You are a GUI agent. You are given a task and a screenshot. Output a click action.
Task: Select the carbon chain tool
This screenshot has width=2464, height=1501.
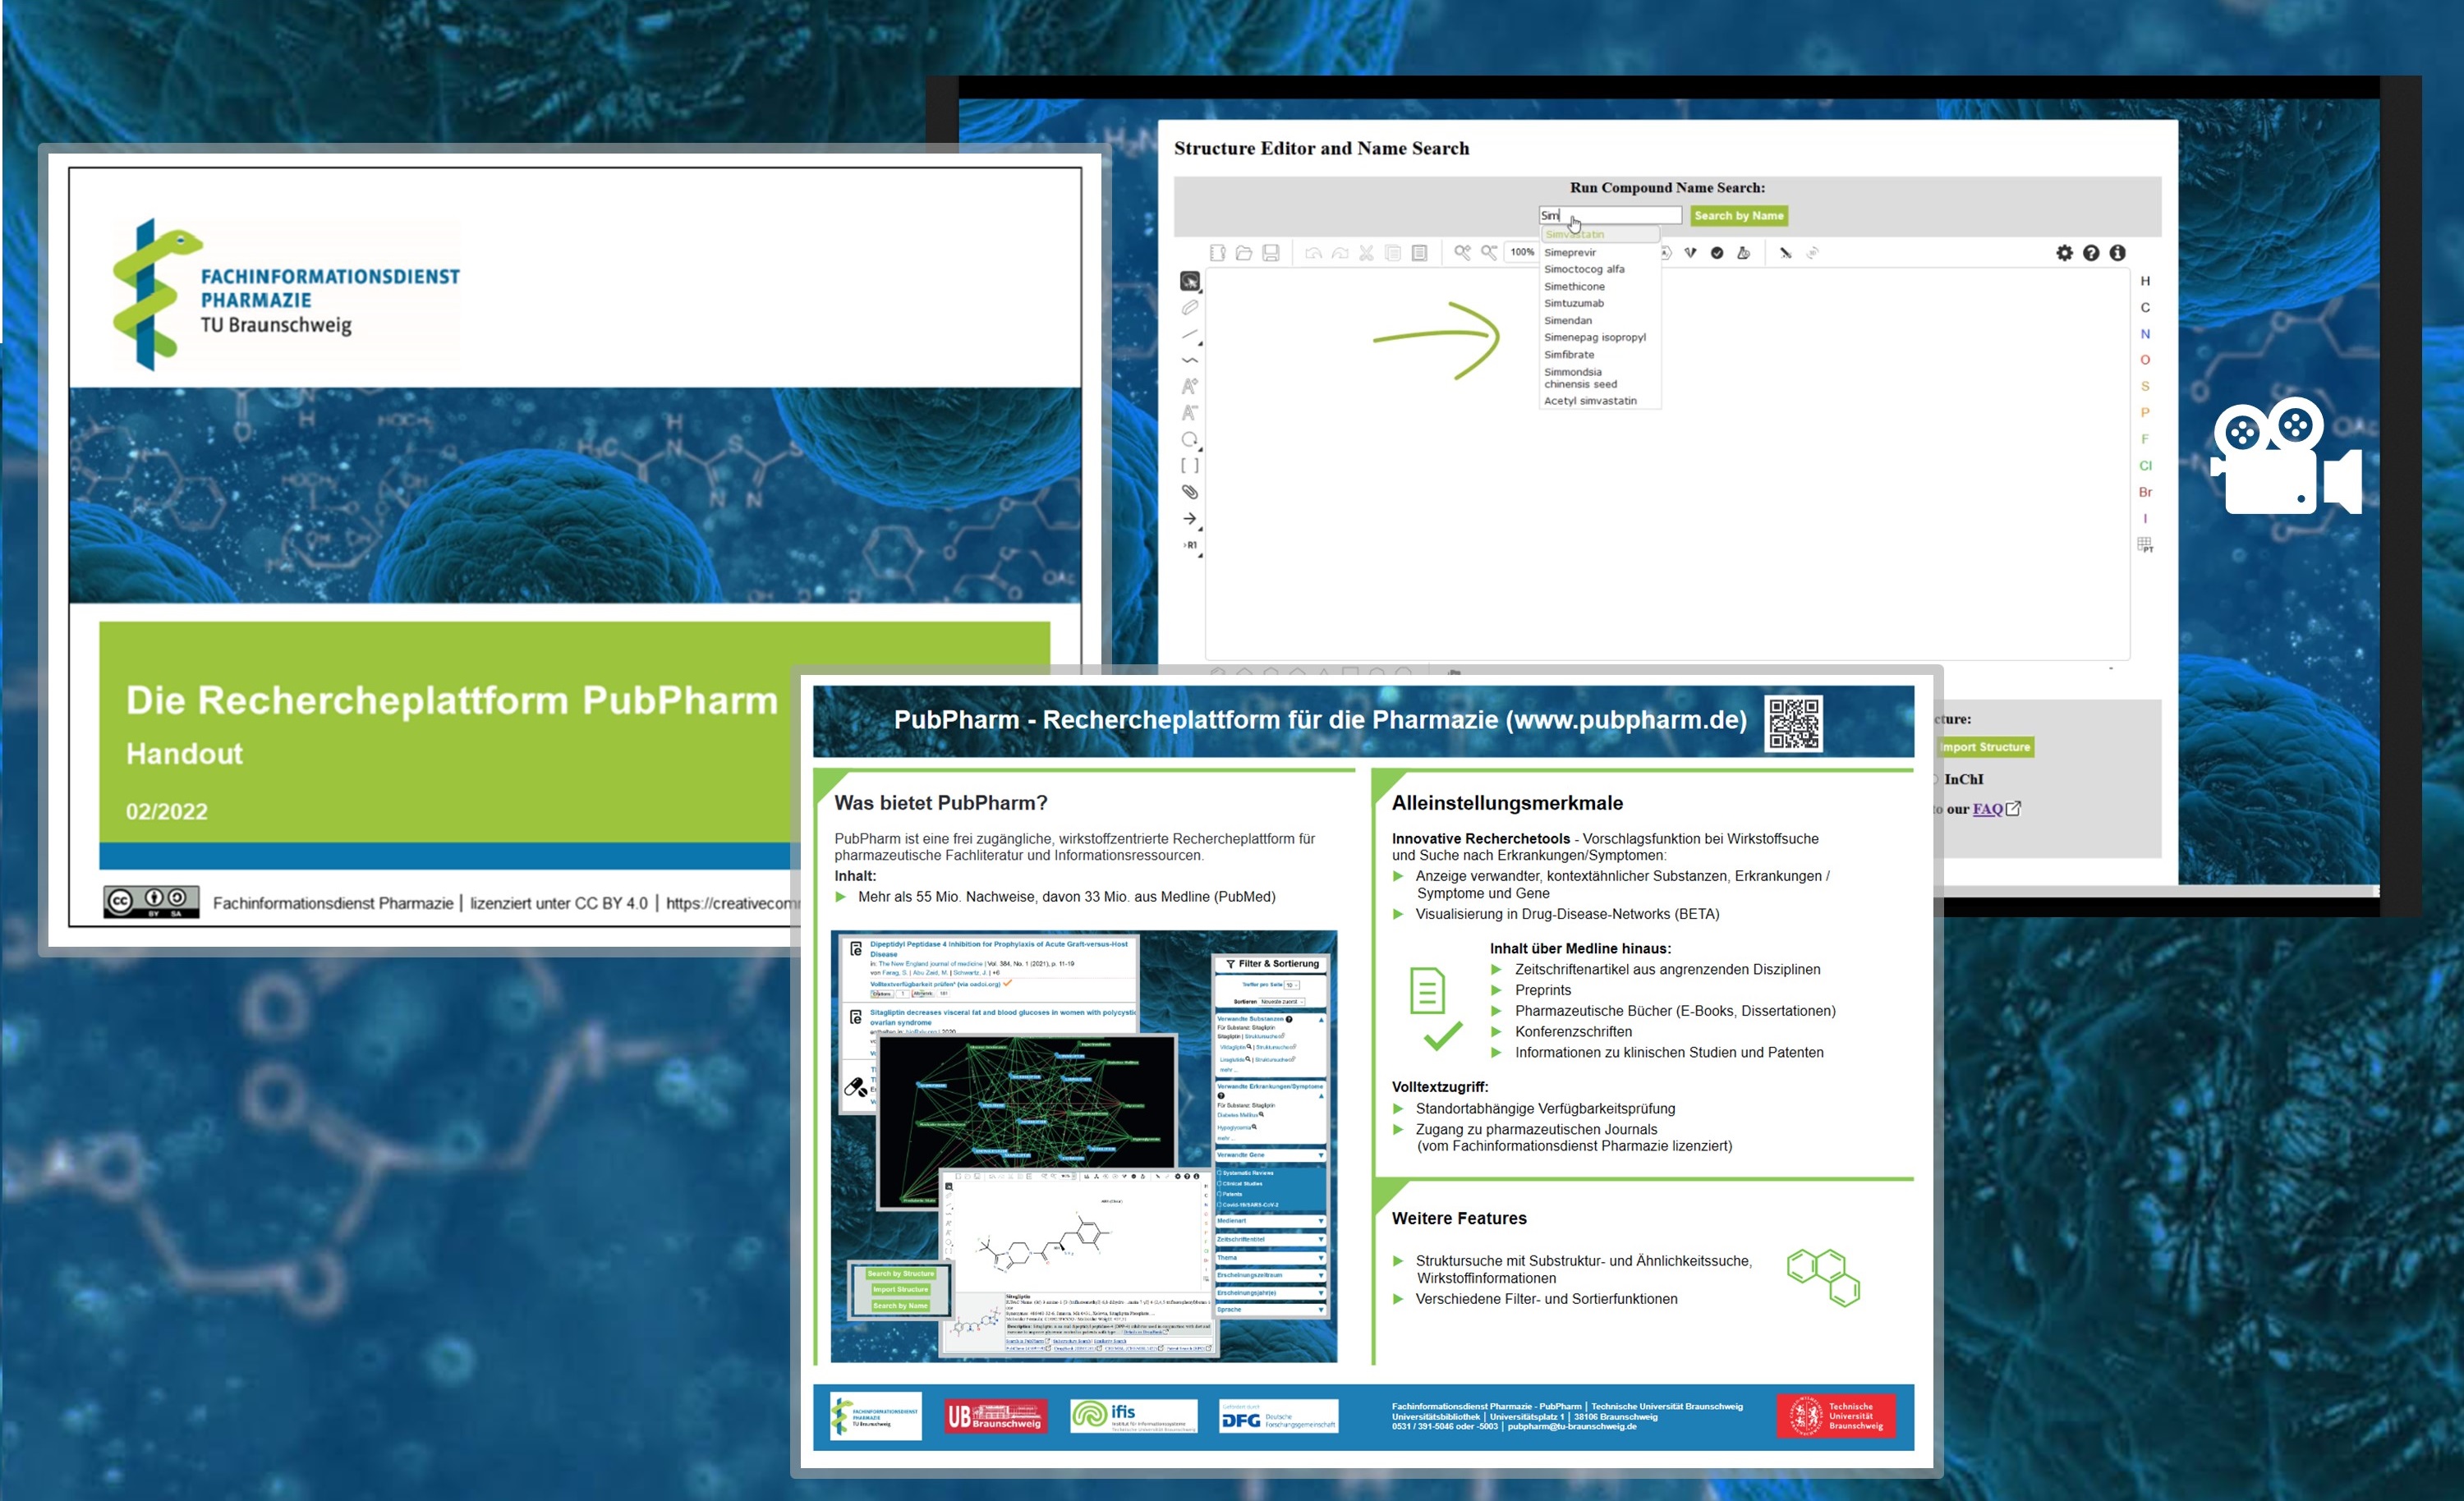(x=1189, y=360)
